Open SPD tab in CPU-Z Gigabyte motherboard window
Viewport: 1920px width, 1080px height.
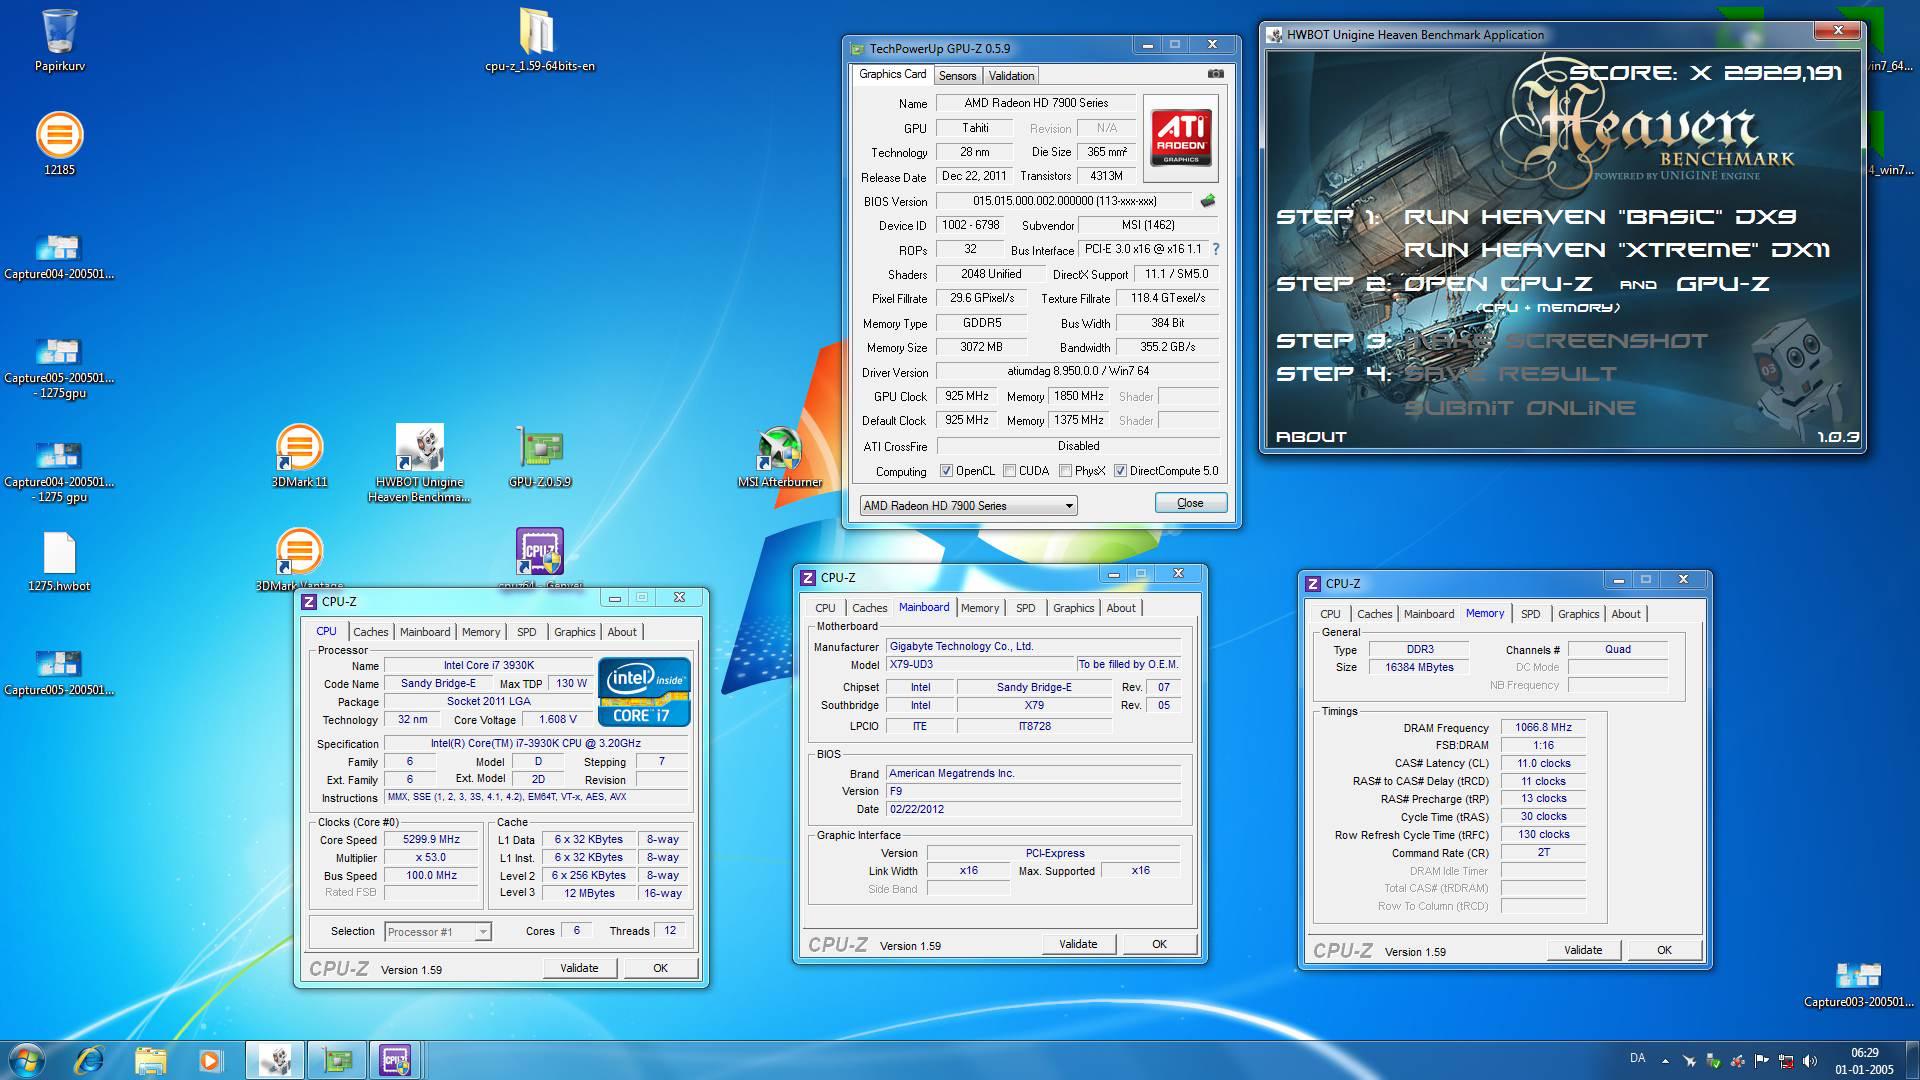click(1025, 608)
